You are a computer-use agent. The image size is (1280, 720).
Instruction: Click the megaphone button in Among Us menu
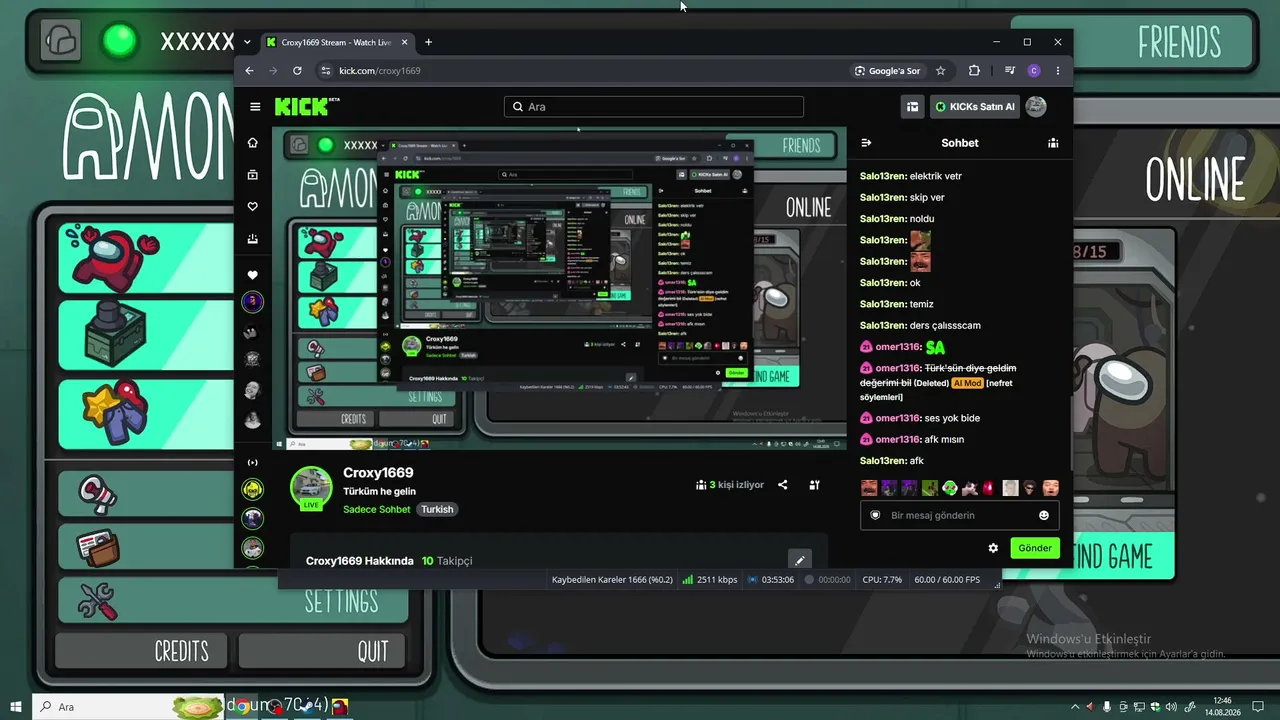click(x=145, y=492)
